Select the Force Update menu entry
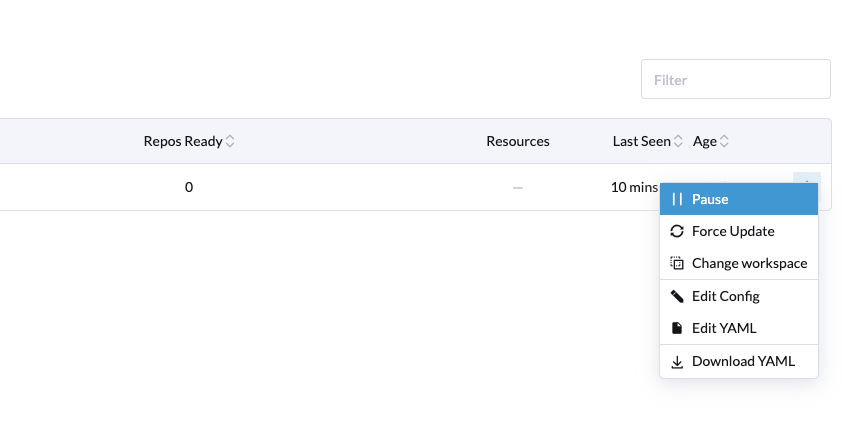Viewport: 842px width, 436px height. (x=733, y=231)
